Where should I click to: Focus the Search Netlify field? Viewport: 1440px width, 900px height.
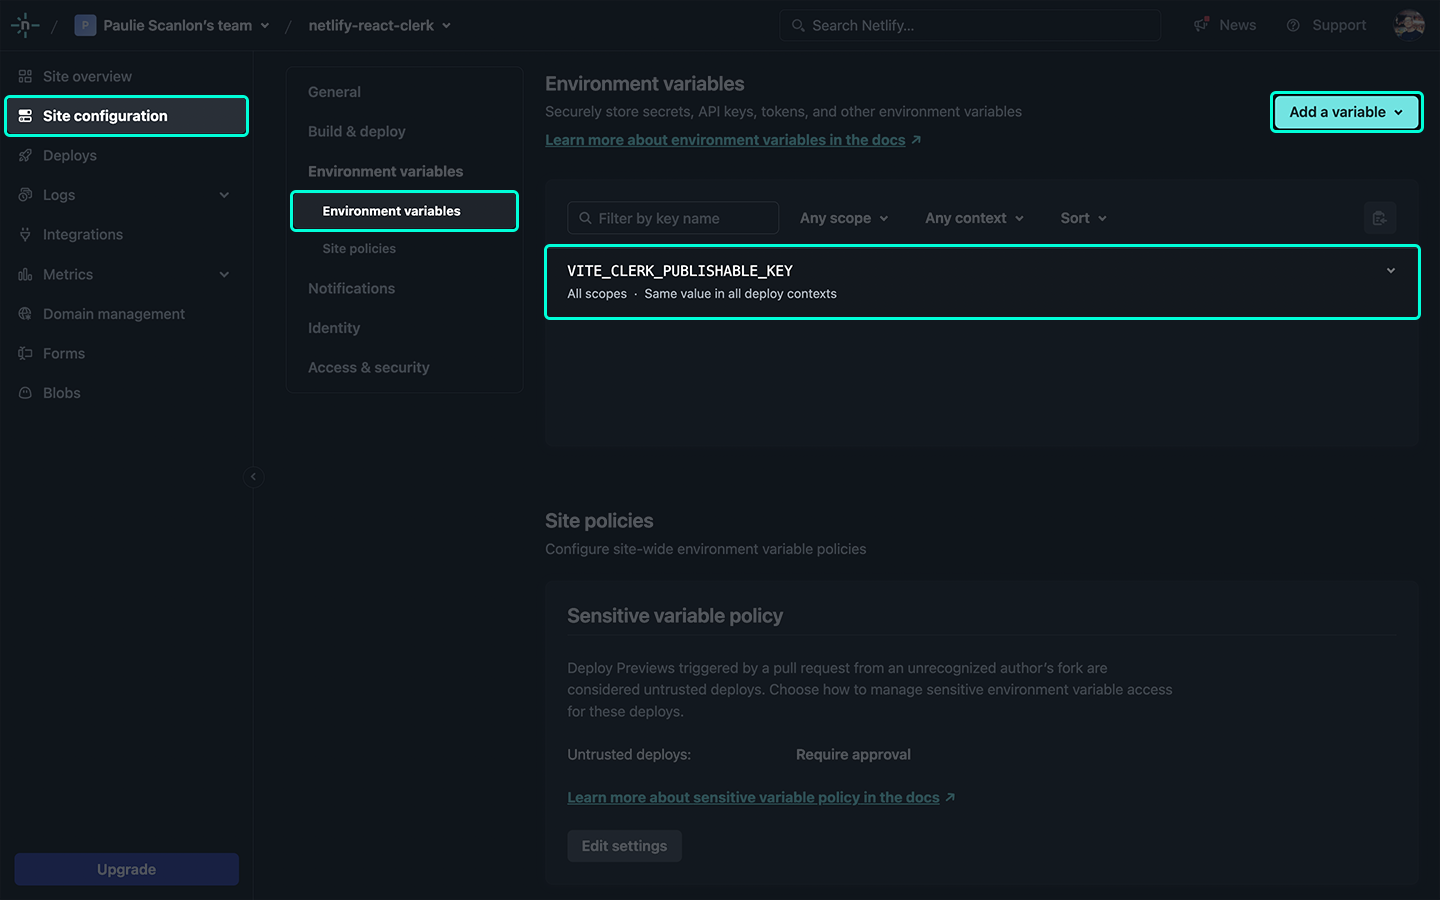pyautogui.click(x=970, y=25)
